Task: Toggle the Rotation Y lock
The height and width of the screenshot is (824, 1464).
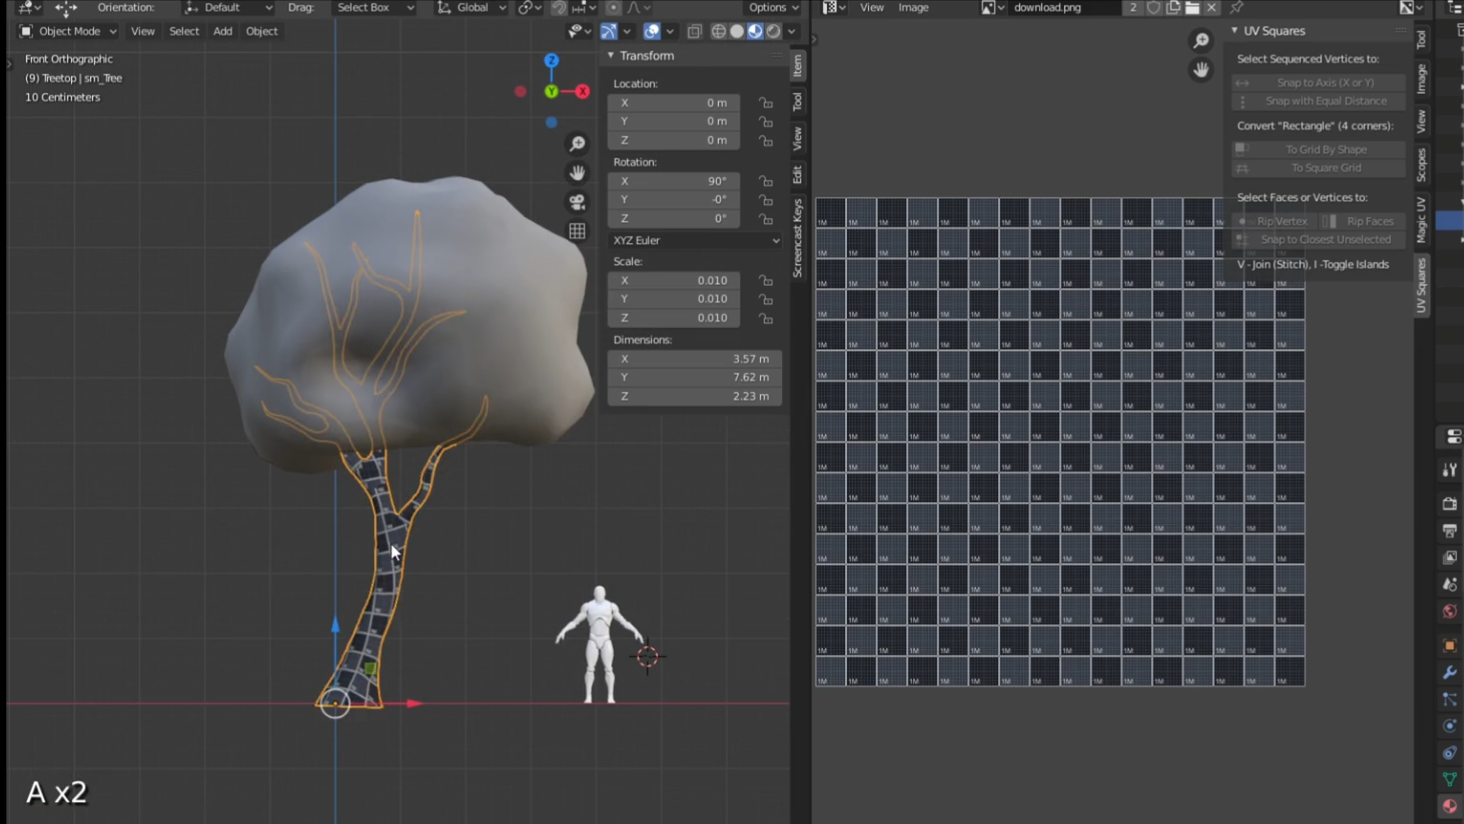Action: pyautogui.click(x=766, y=200)
